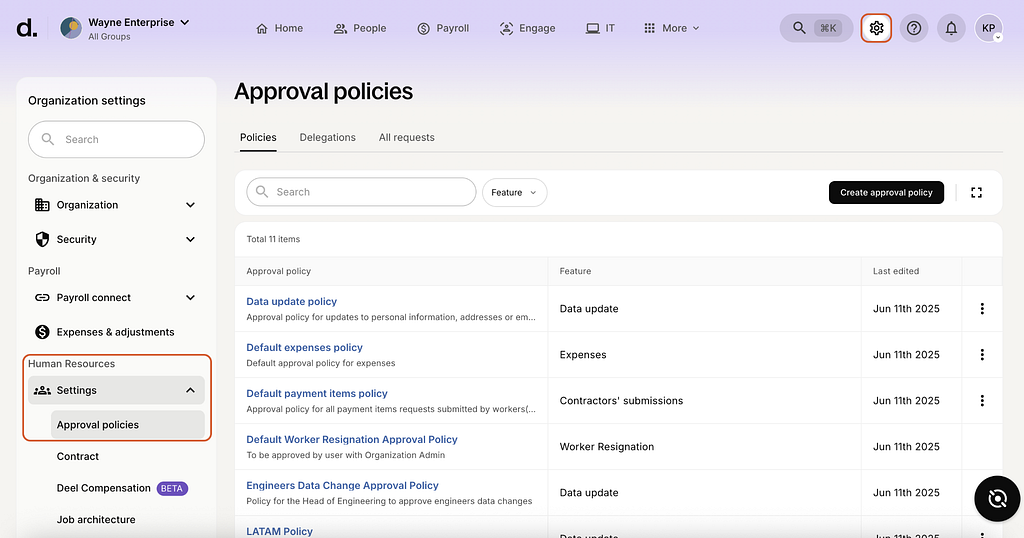Open IT in top navigation

point(600,28)
